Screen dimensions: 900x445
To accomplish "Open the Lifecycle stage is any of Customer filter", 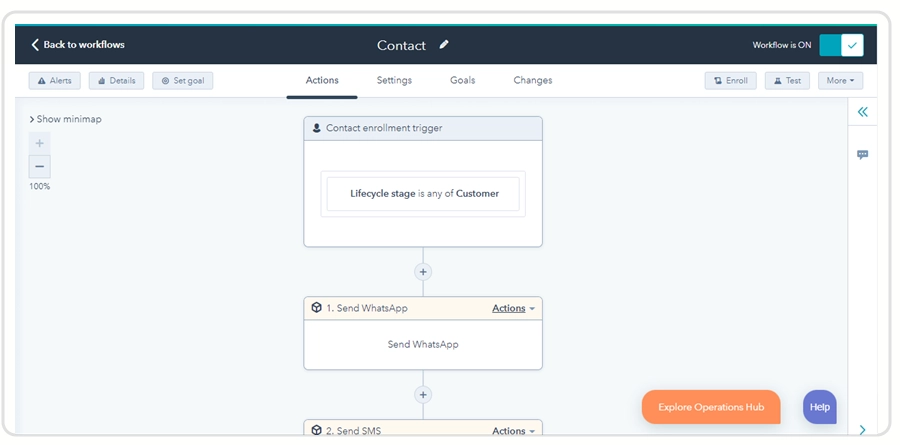I will click(x=423, y=194).
